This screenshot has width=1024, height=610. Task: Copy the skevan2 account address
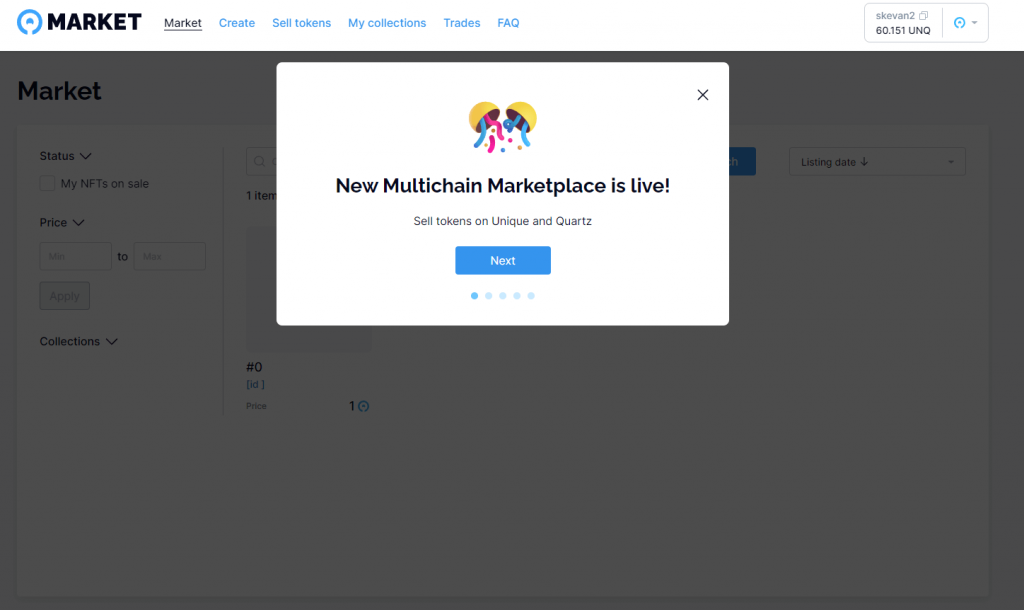point(923,15)
